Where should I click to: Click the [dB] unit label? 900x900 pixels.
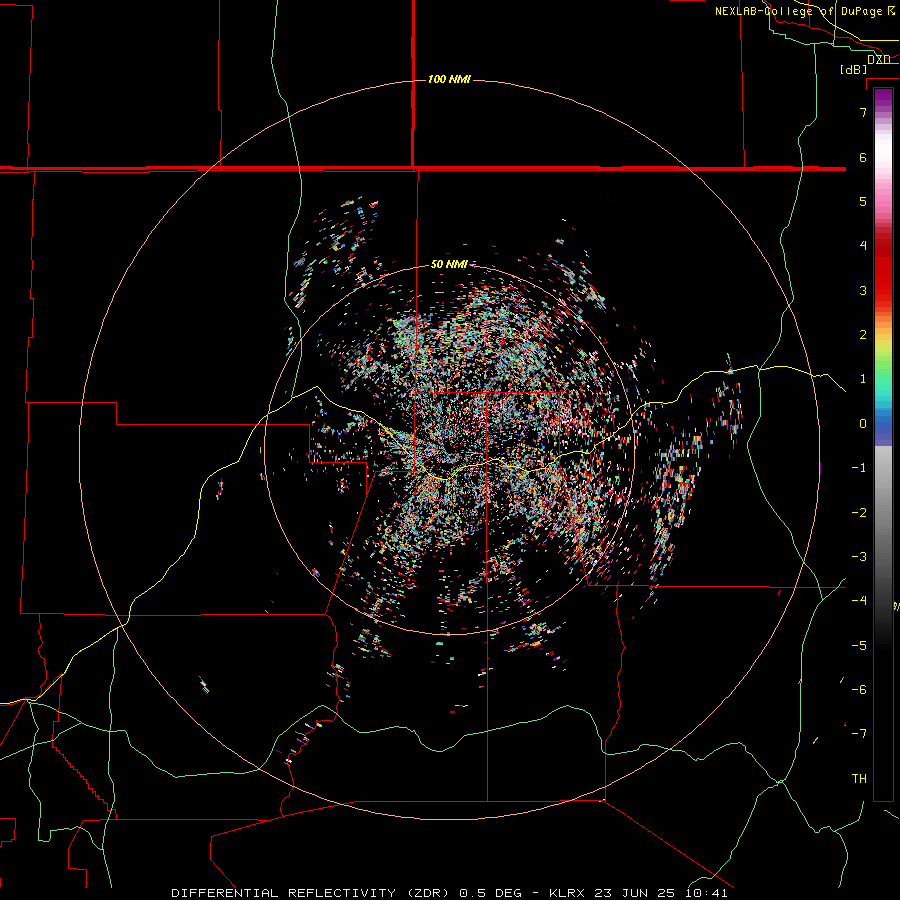(854, 69)
